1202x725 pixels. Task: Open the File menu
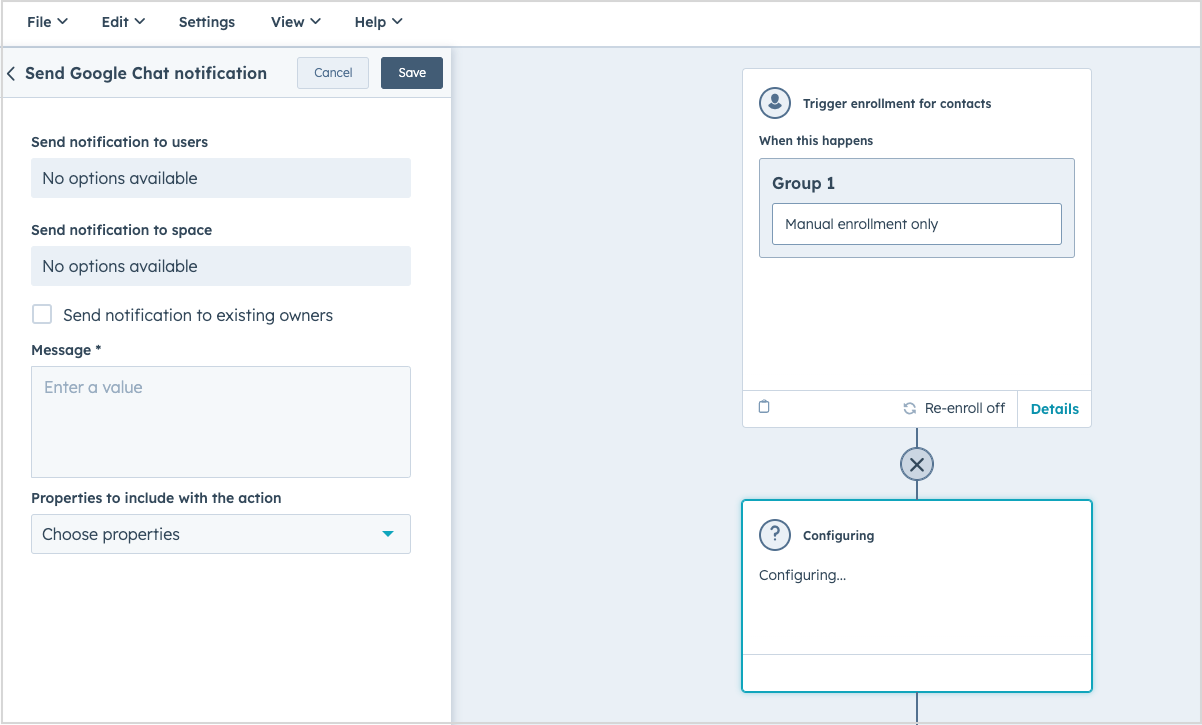[x=47, y=21]
